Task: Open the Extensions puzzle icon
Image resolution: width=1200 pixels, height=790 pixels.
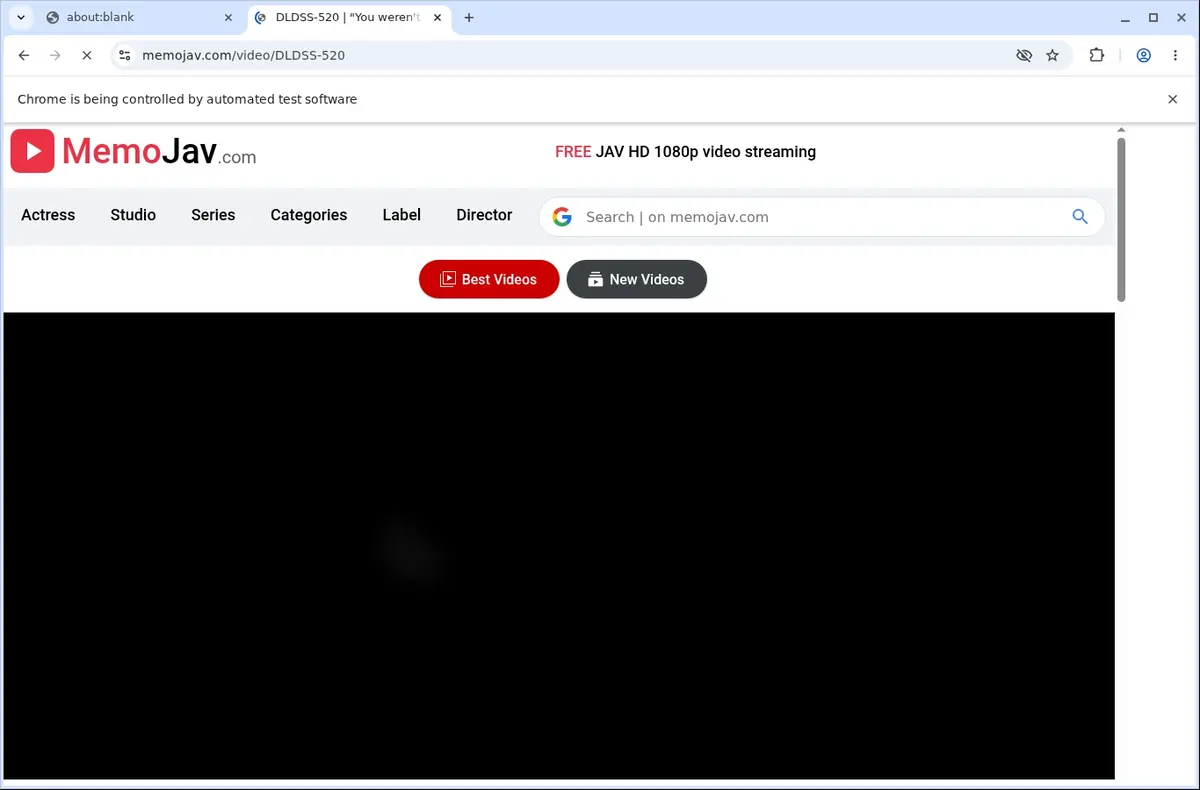Action: click(1097, 55)
